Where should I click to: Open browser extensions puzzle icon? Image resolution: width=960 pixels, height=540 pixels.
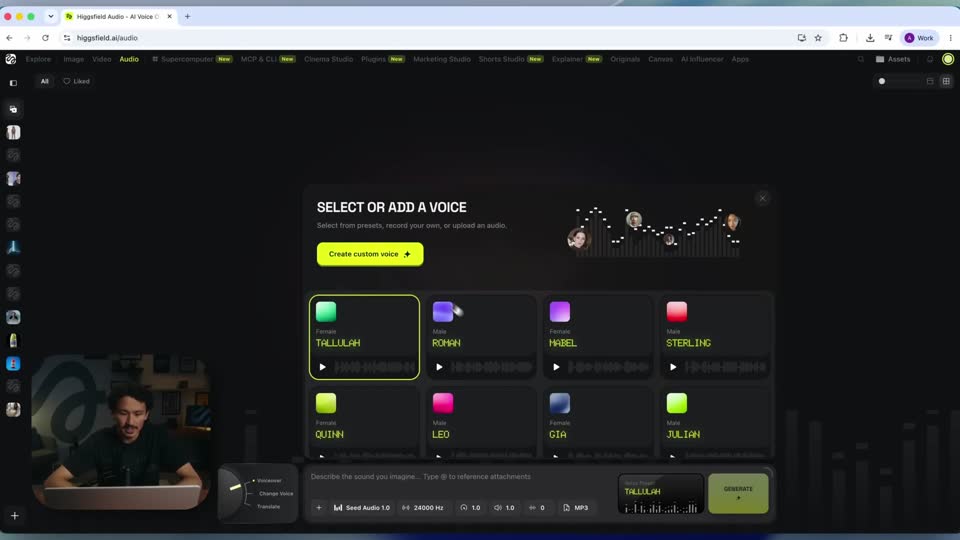843,38
